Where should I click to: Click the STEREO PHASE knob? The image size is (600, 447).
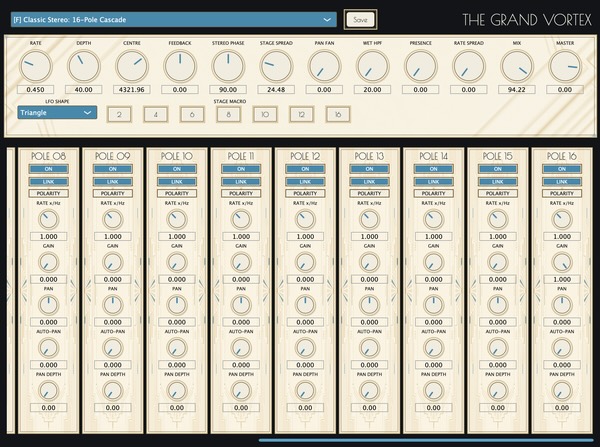(228, 66)
